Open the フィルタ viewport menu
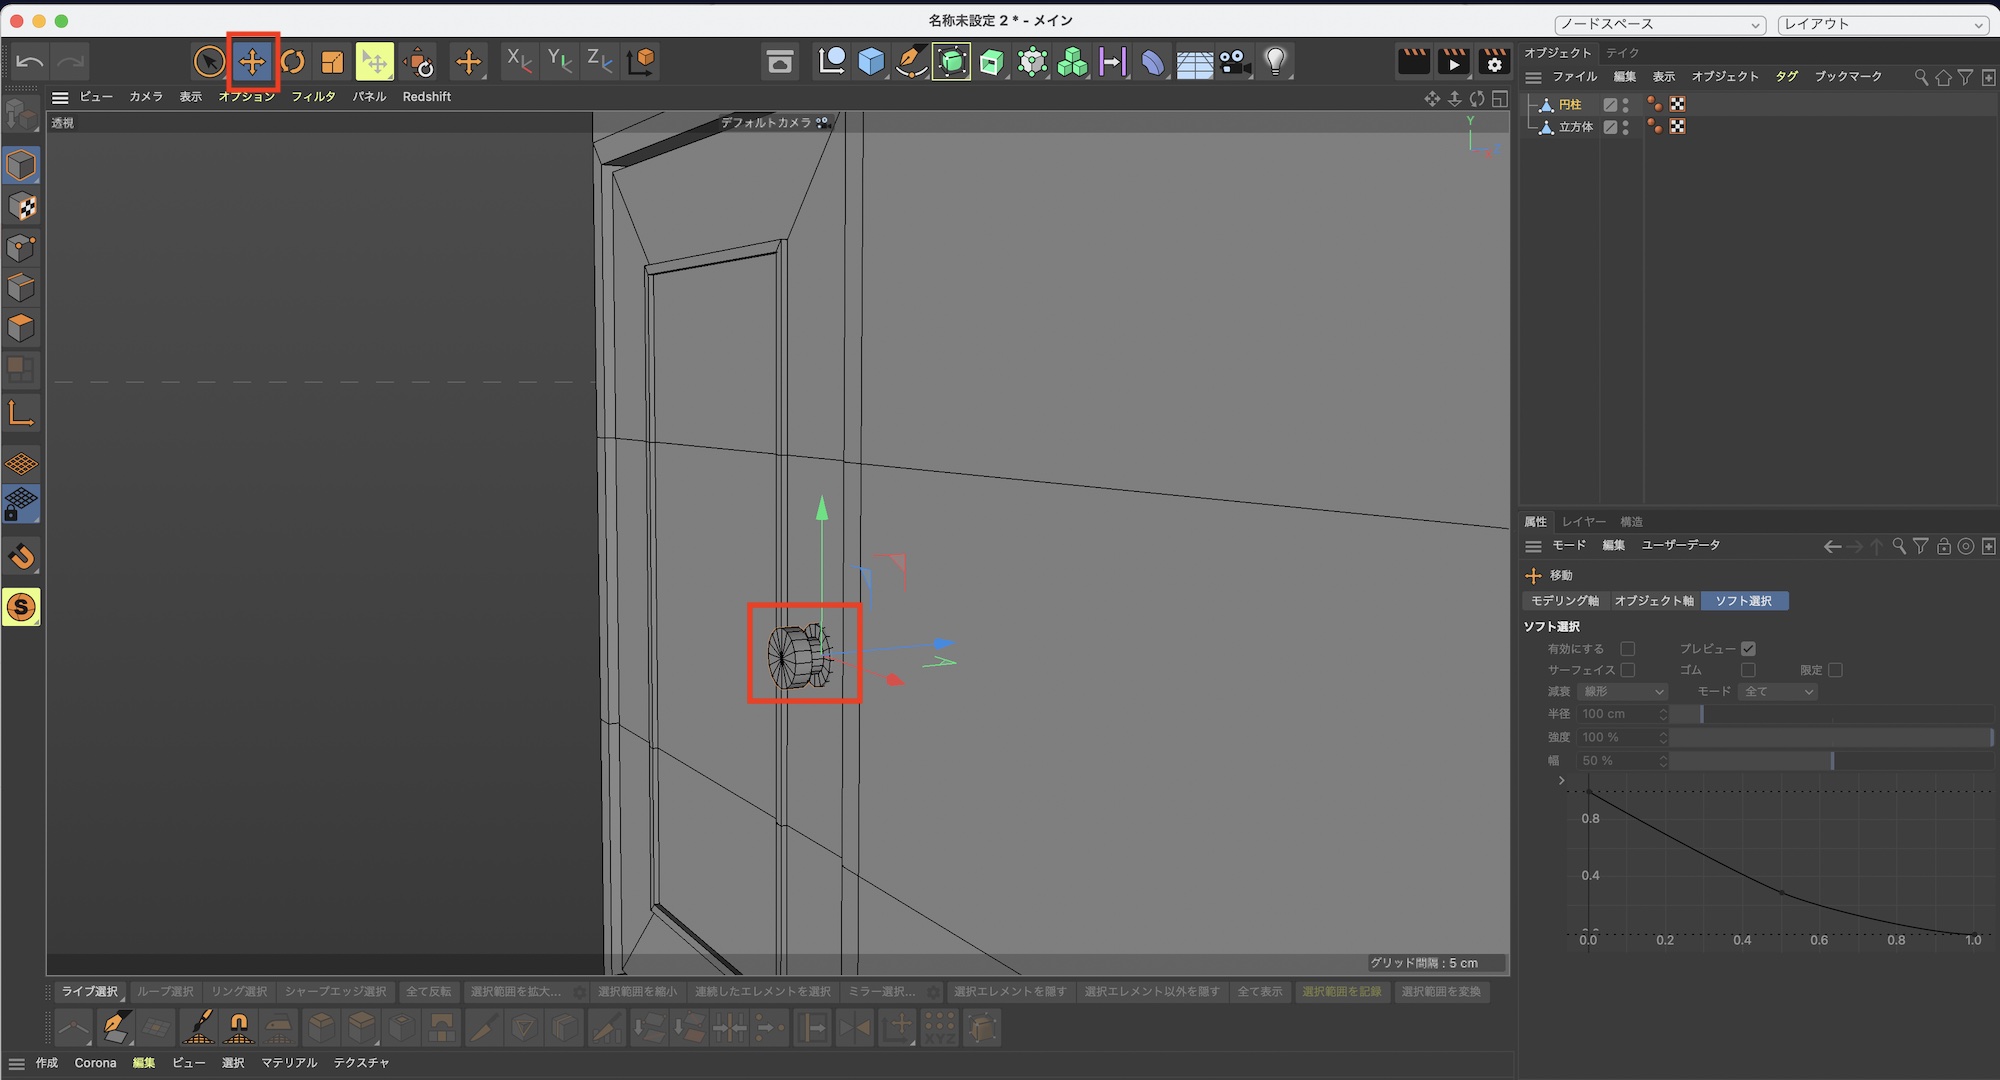This screenshot has width=2000, height=1080. [313, 97]
